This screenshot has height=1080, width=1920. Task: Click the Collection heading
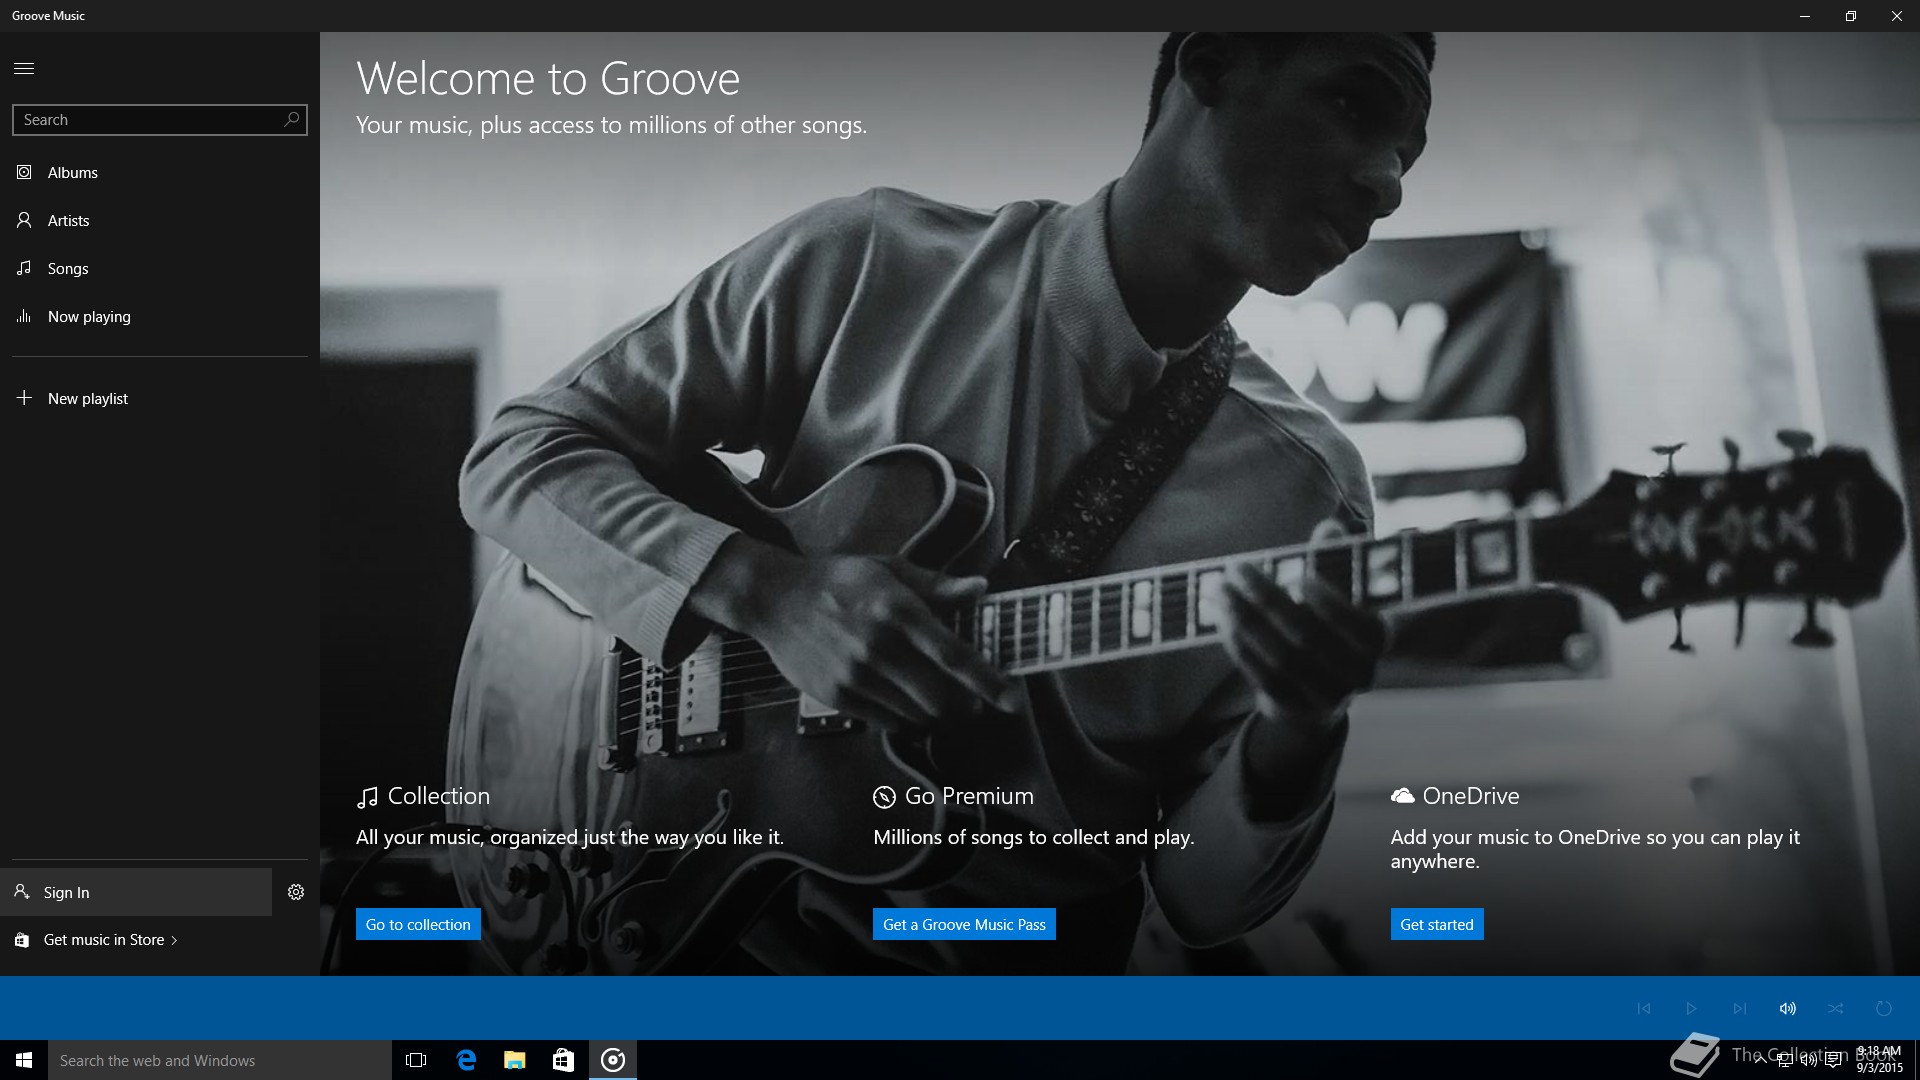439,796
